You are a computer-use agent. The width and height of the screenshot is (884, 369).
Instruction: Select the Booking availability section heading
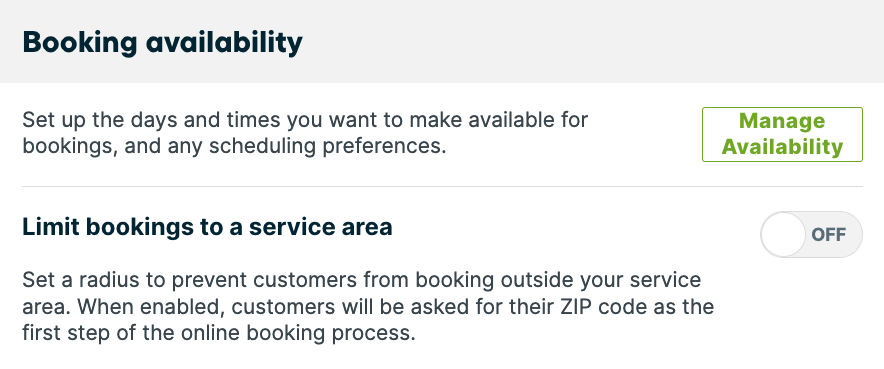point(162,42)
